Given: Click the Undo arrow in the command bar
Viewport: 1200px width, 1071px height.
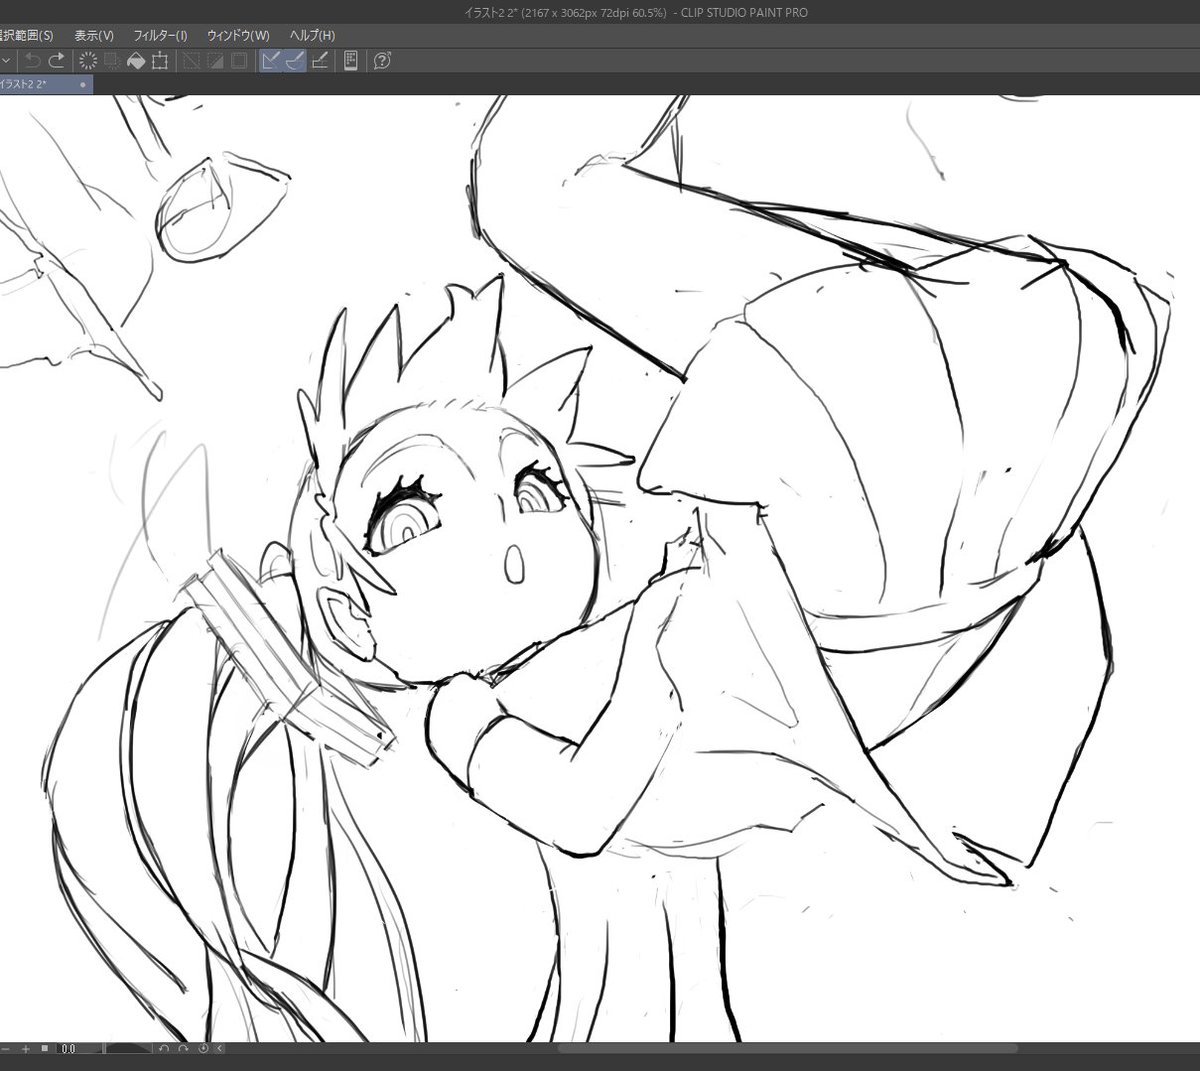Looking at the screenshot, I should (x=33, y=61).
